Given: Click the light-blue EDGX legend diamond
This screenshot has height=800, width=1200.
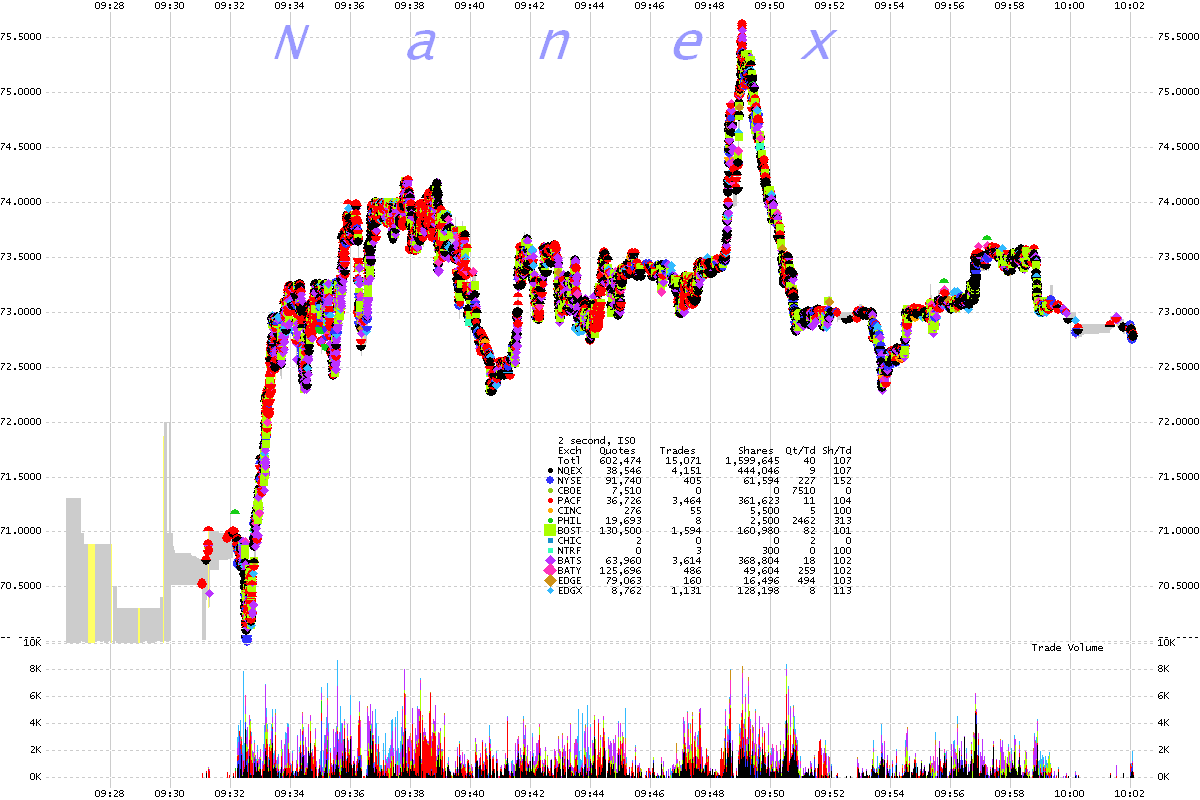Looking at the screenshot, I should click(x=549, y=591).
